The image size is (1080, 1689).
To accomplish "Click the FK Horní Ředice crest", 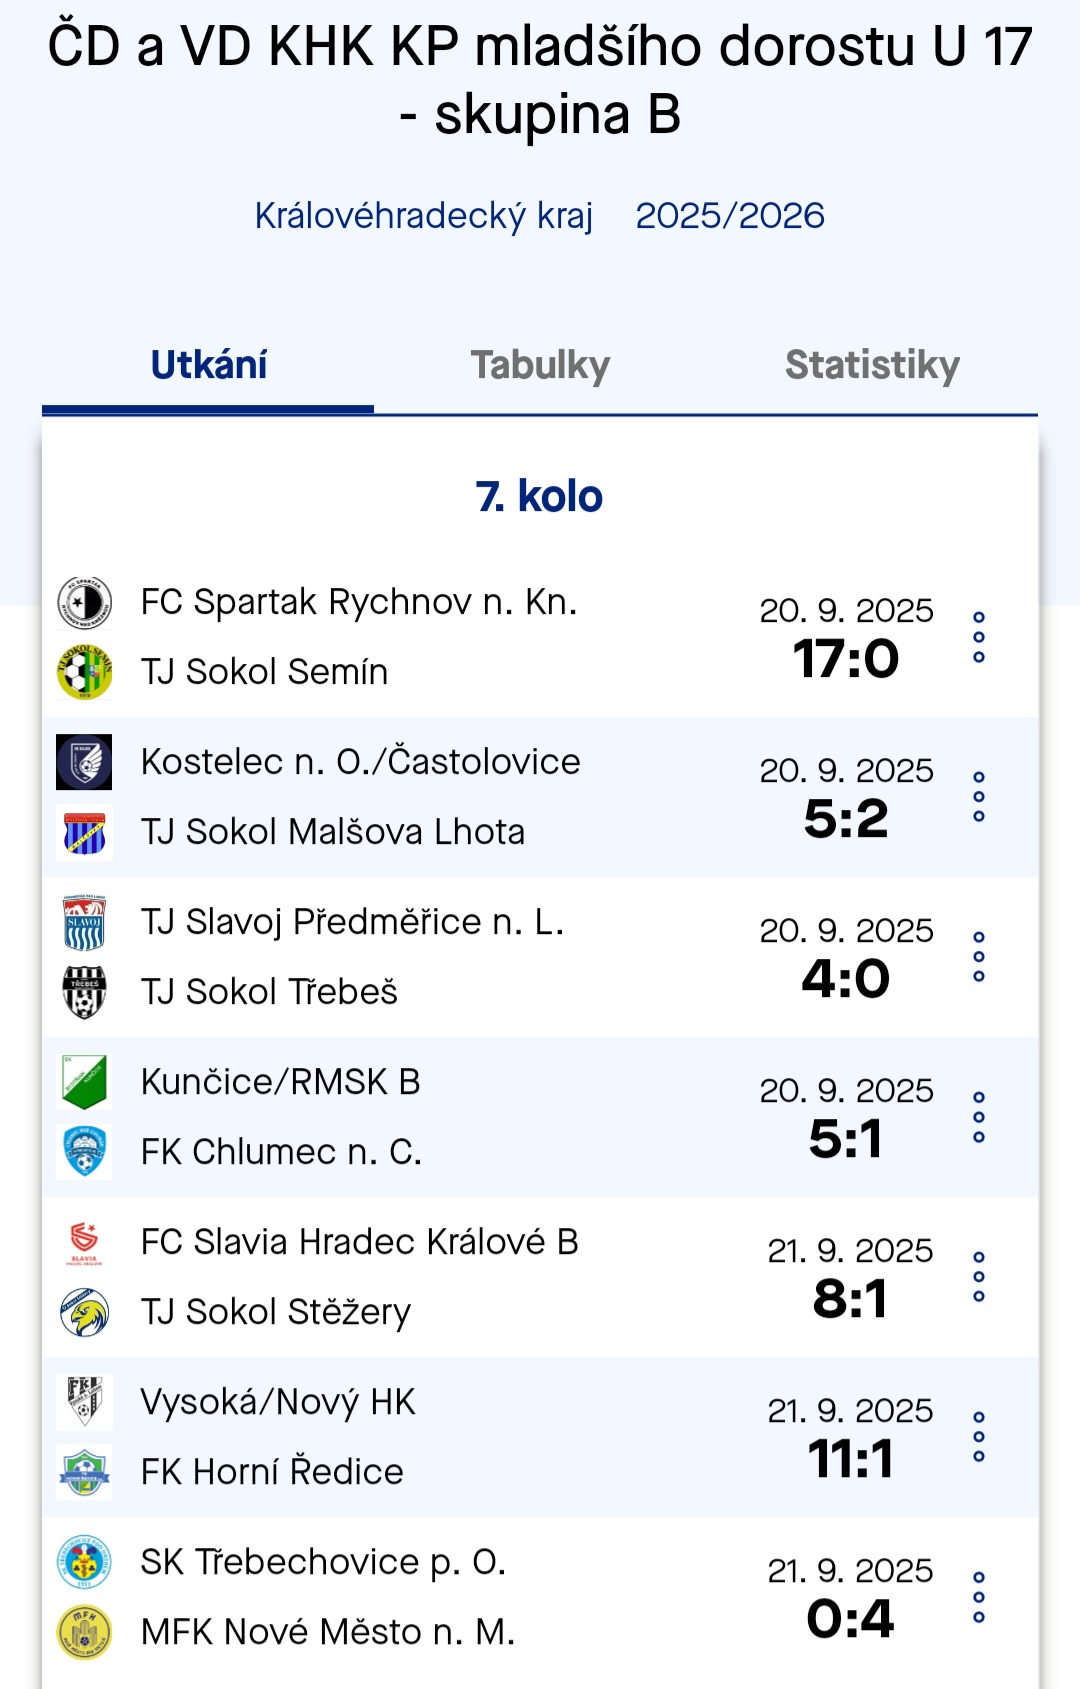I will [84, 1472].
